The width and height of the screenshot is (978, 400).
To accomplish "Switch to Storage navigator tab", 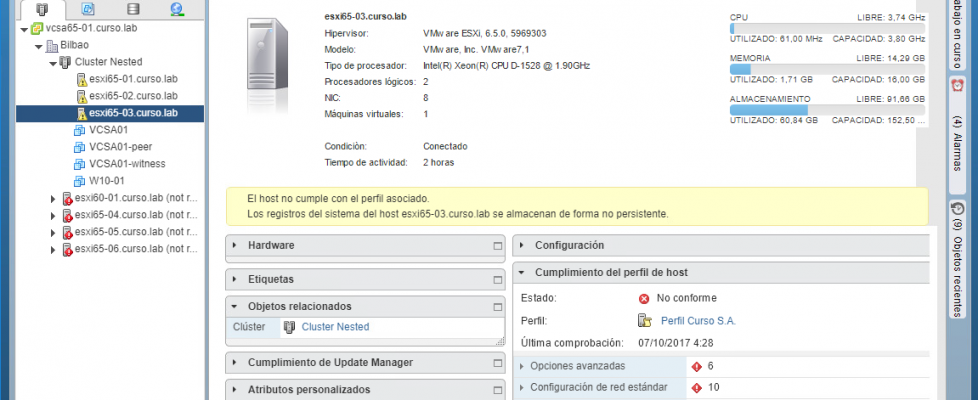I will [132, 9].
